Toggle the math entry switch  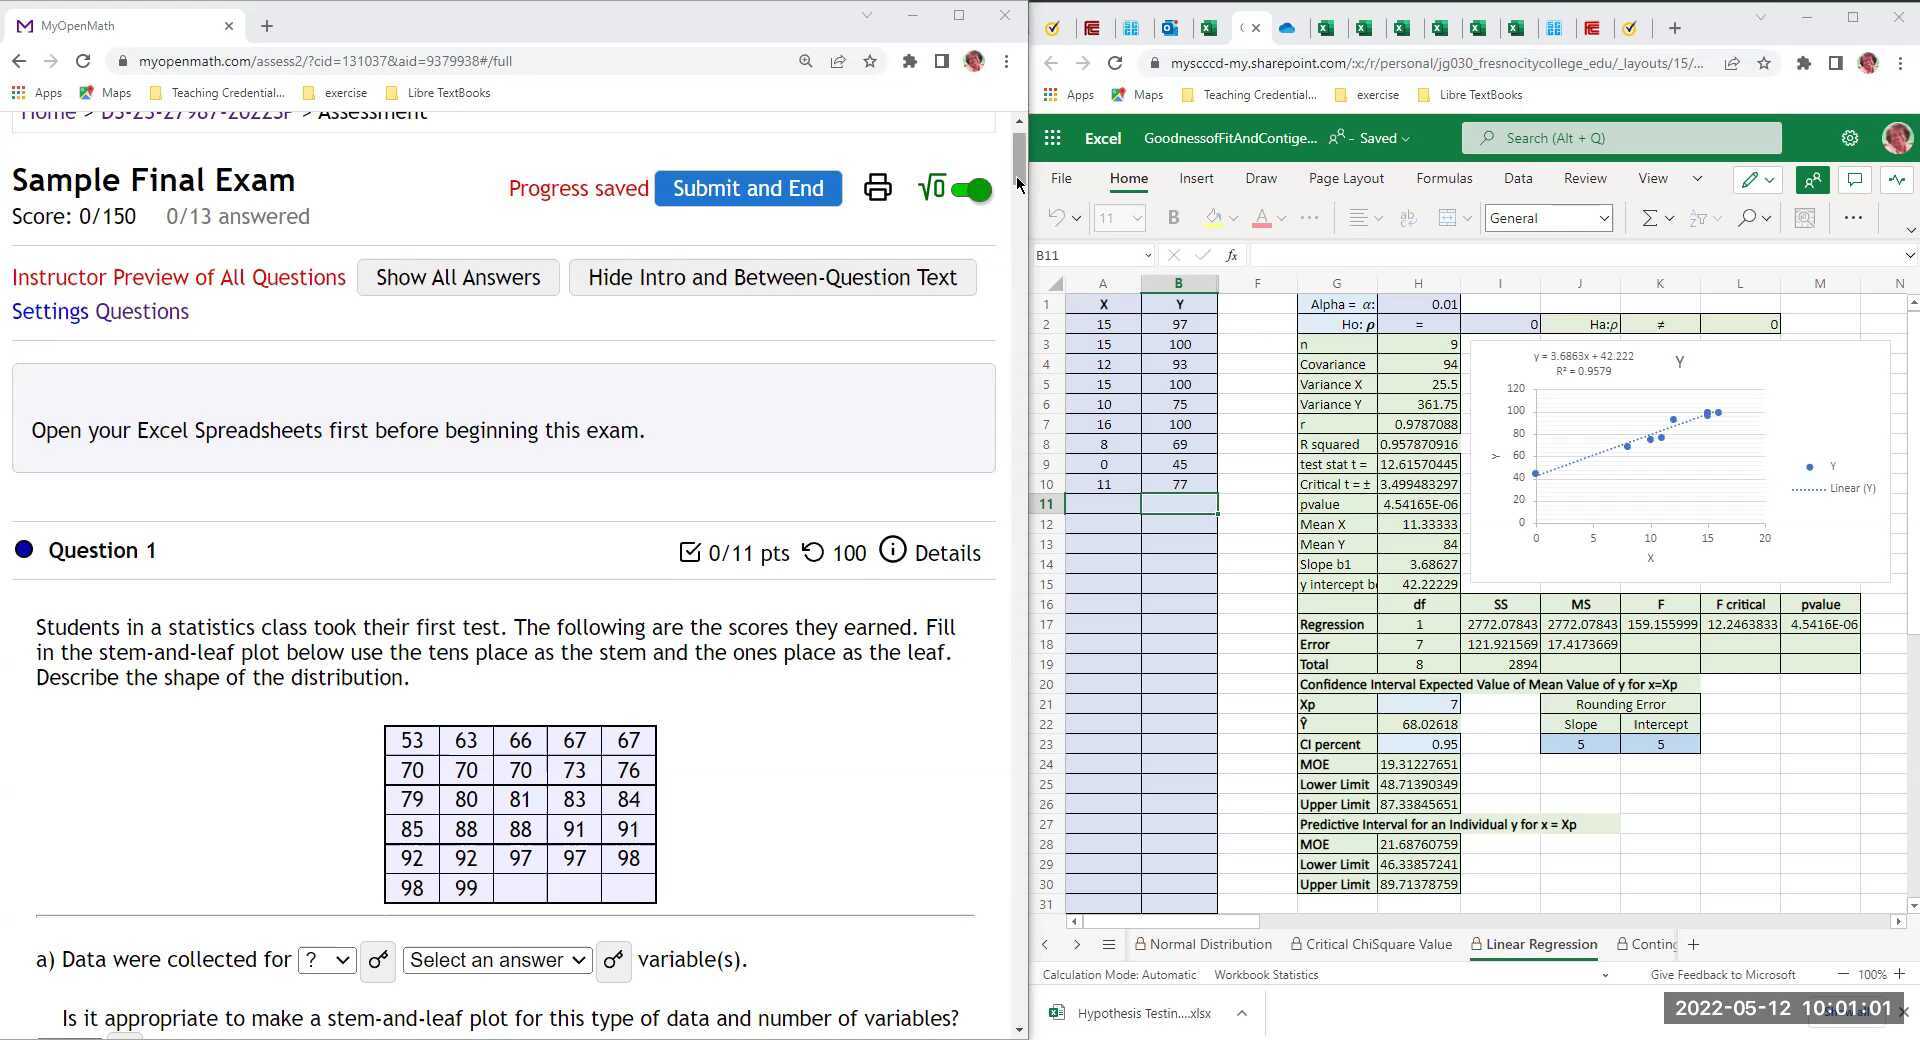[x=969, y=189]
